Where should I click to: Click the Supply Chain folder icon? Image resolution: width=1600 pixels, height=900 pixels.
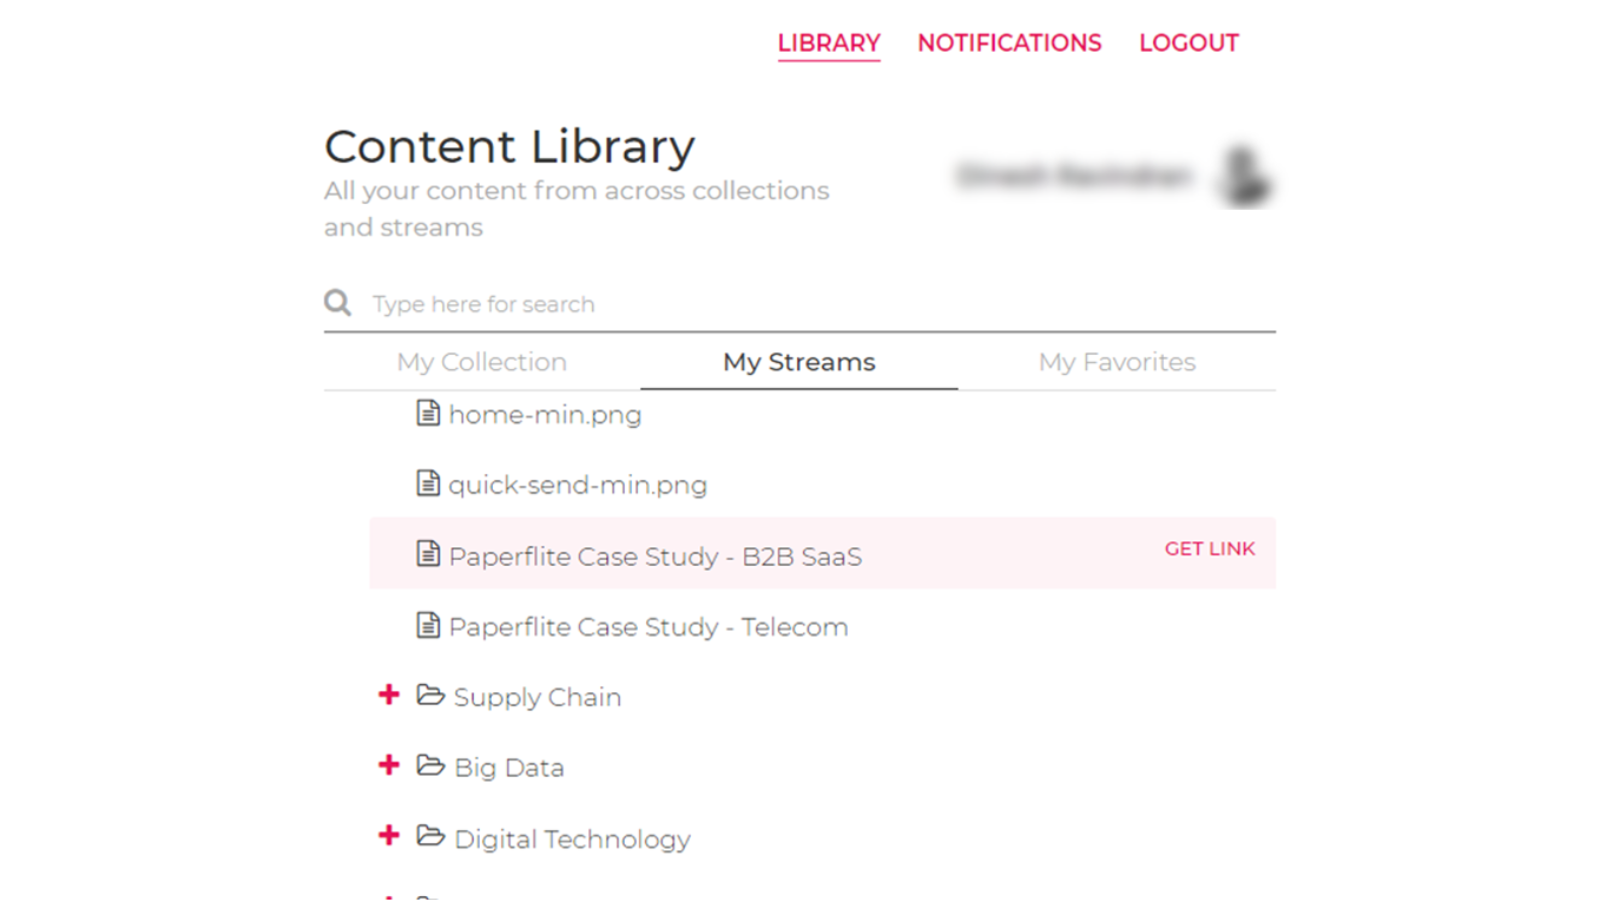point(430,695)
